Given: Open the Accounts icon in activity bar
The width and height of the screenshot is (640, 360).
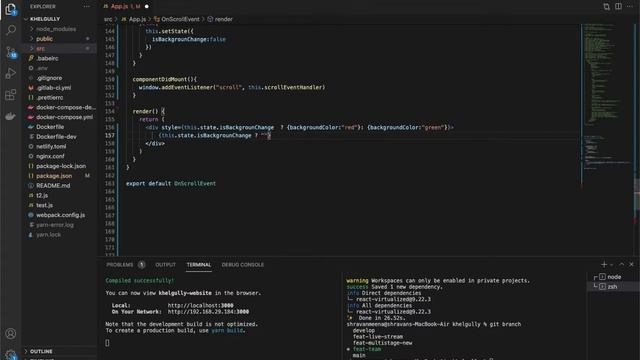Looking at the screenshot, I should point(11,333).
